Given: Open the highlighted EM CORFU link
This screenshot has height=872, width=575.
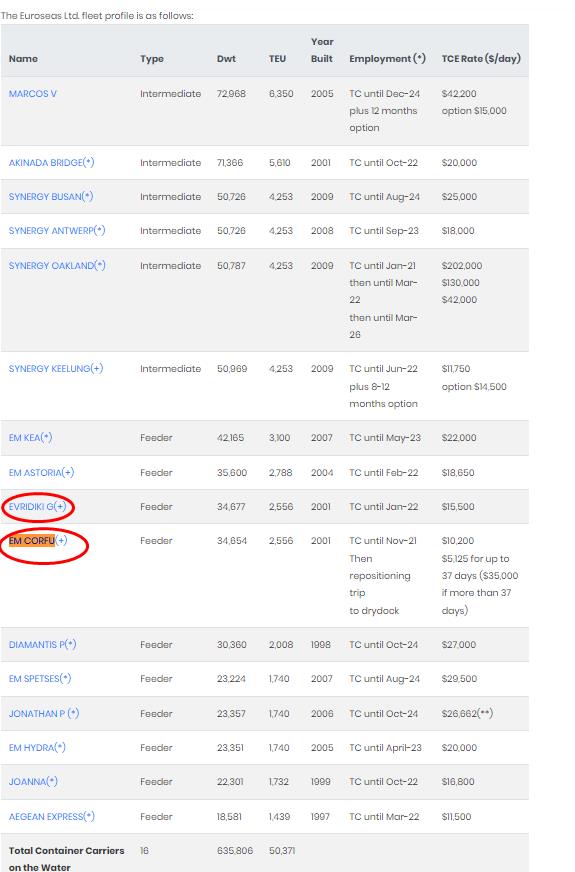Looking at the screenshot, I should coord(37,541).
